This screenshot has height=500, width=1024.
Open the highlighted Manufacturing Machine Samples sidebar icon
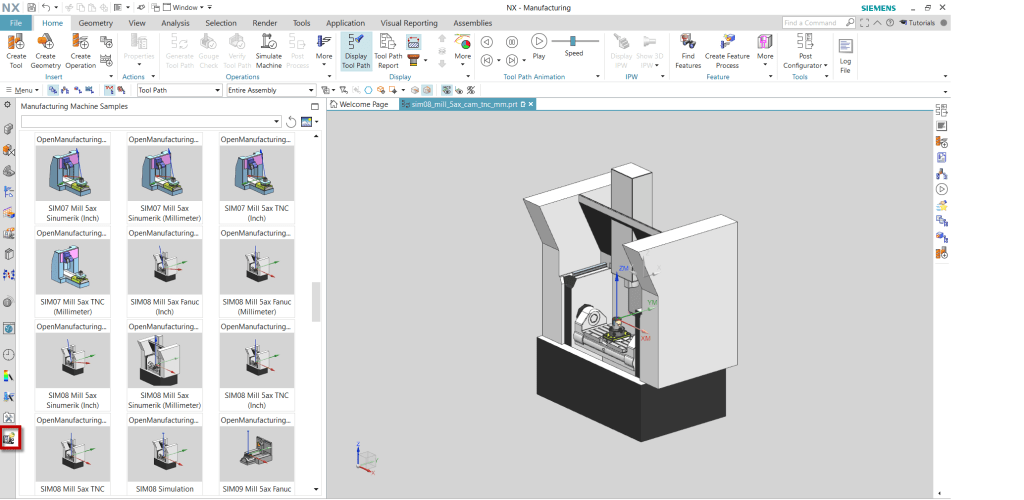coord(10,438)
